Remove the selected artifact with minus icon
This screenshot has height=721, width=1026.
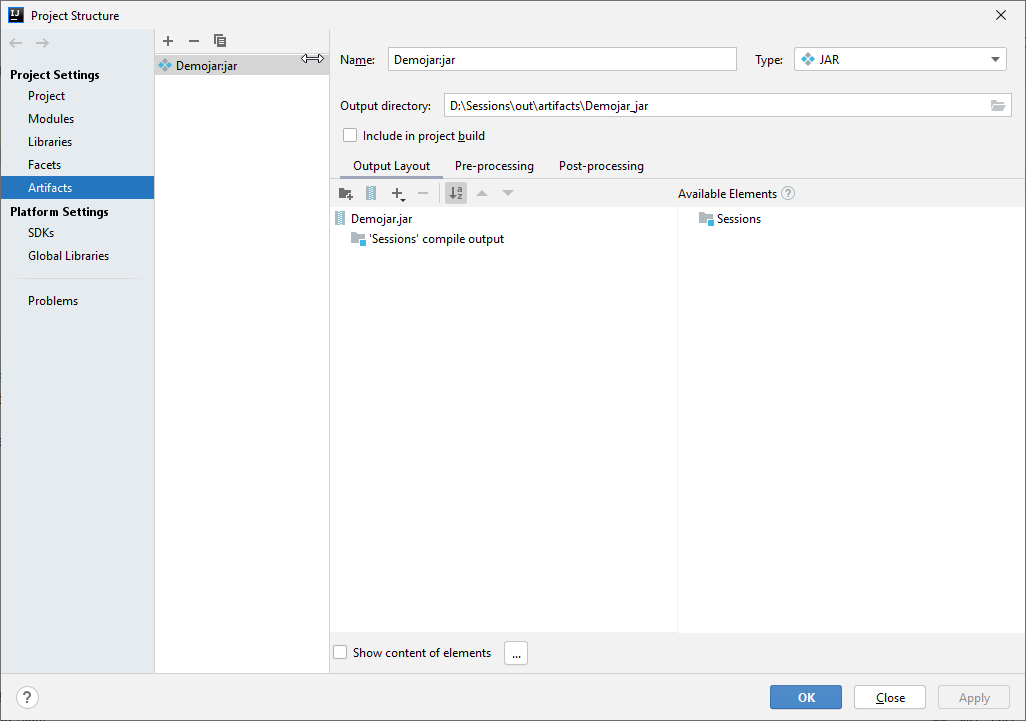pos(194,41)
